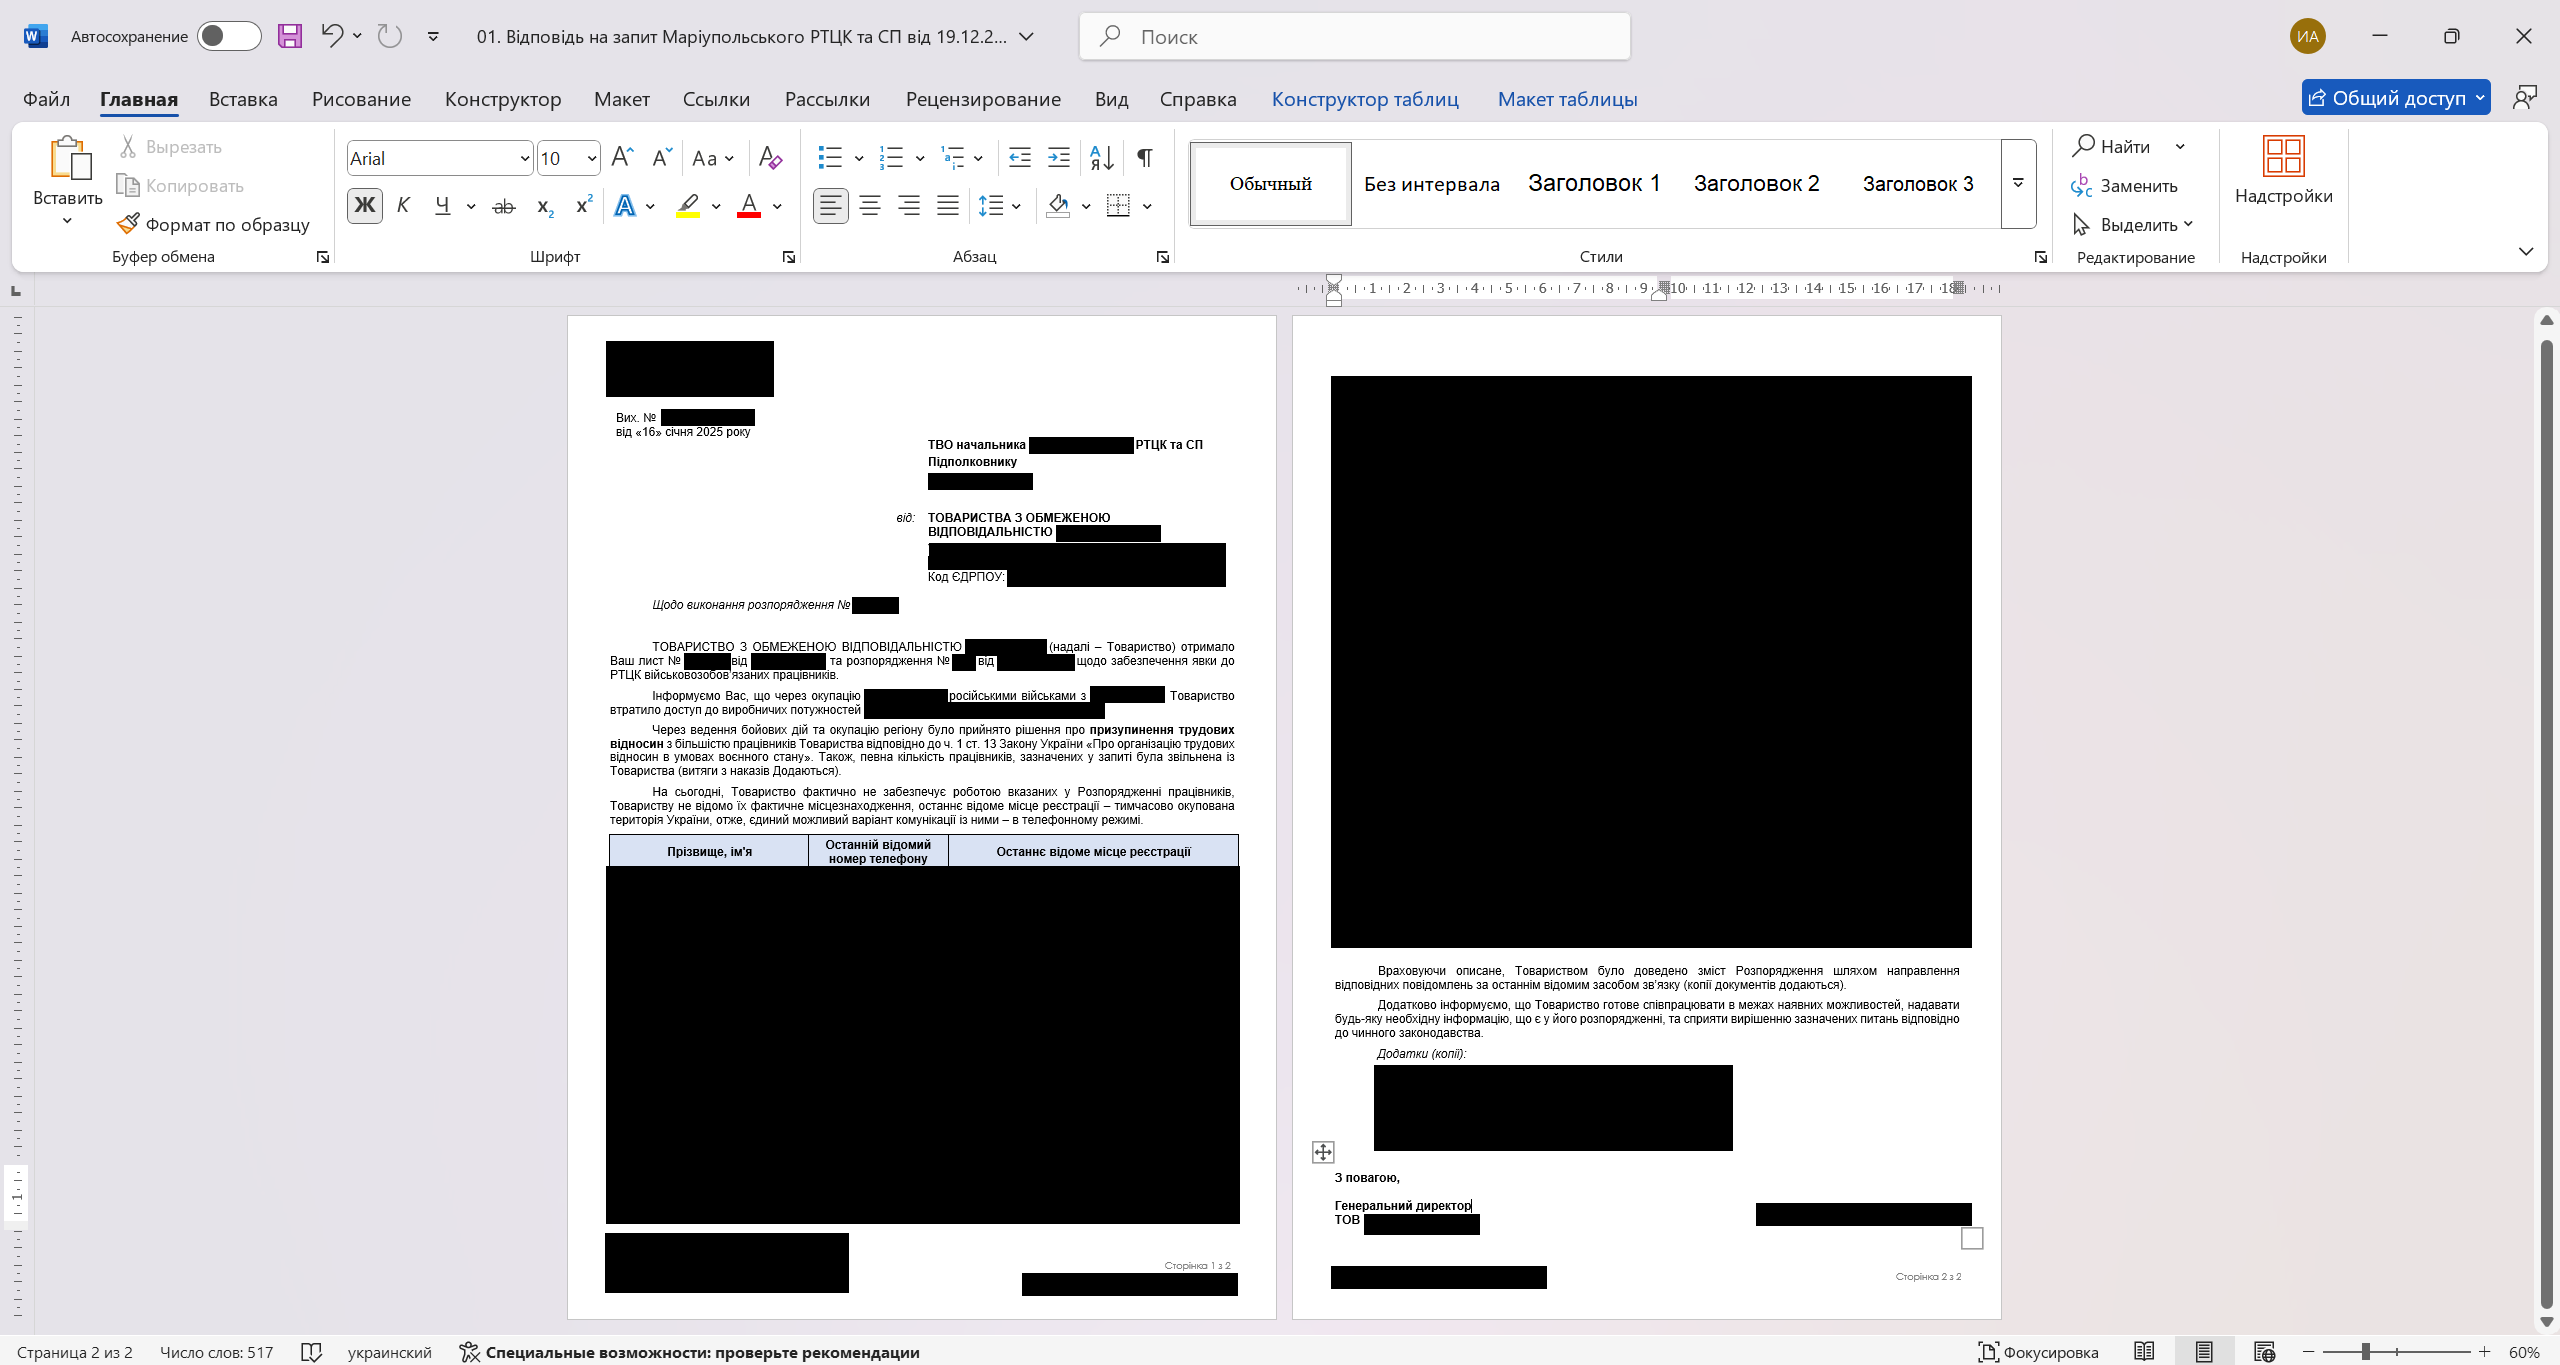
Task: Click the Заменить button
Action: click(2125, 185)
